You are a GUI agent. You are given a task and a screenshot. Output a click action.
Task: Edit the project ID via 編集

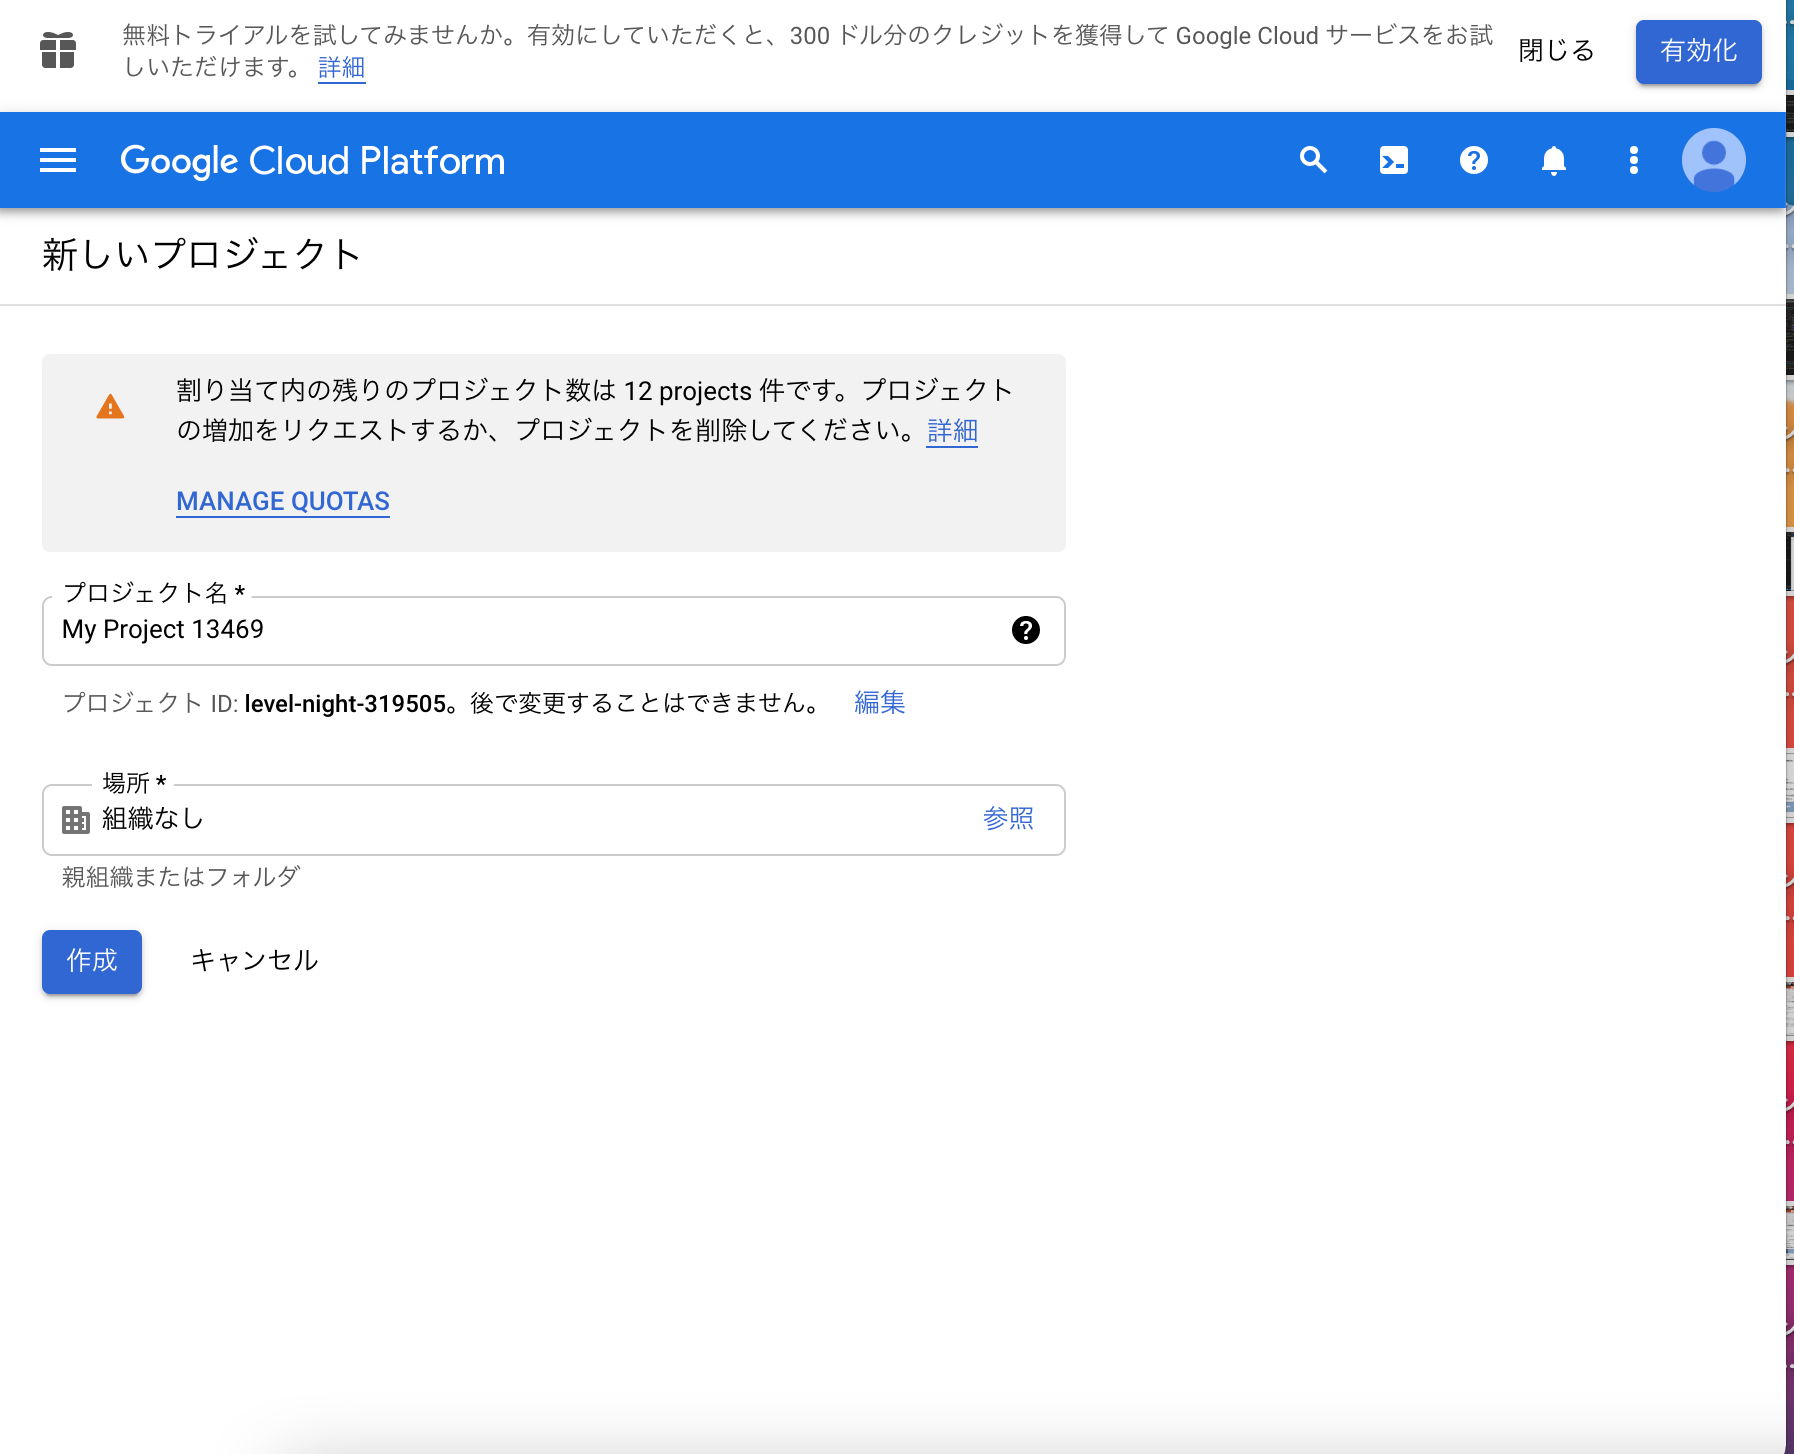pyautogui.click(x=878, y=703)
